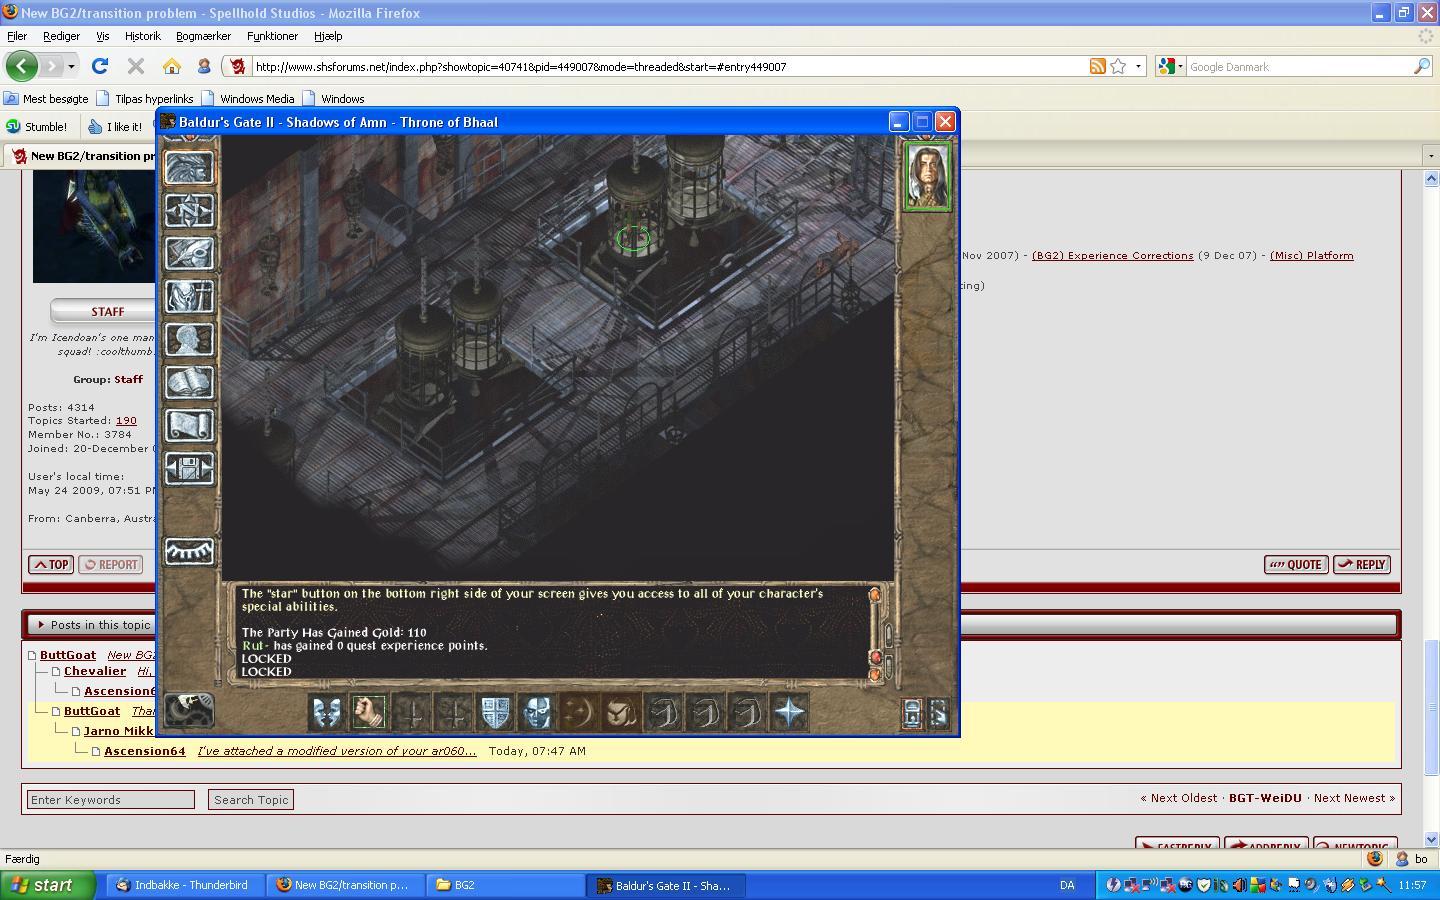The image size is (1440, 900).
Task: Open the Bogmærker menu
Action: 203,36
